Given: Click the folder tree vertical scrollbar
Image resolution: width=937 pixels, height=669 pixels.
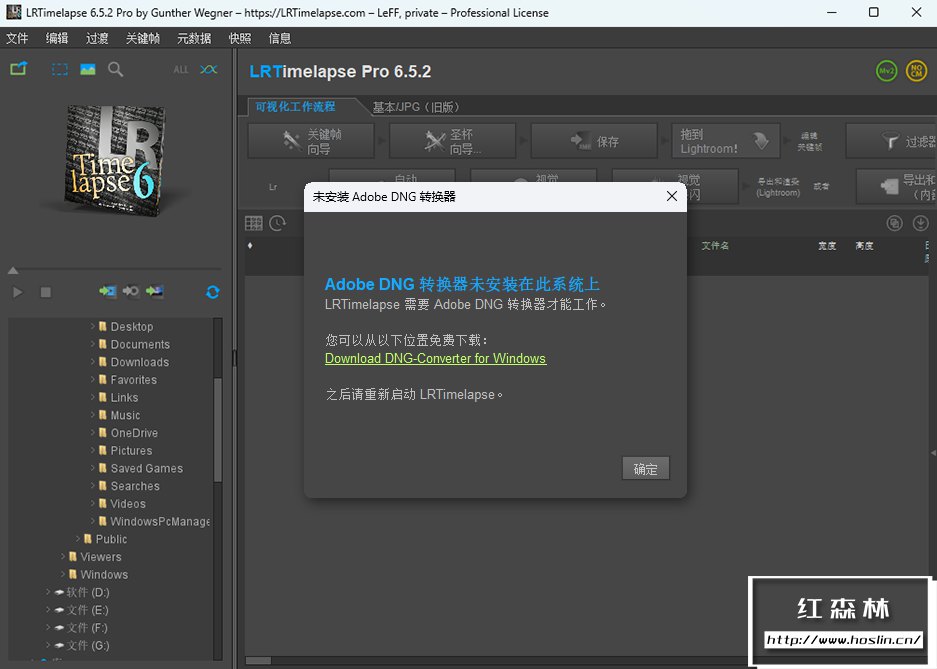Looking at the screenshot, I should pos(218,430).
